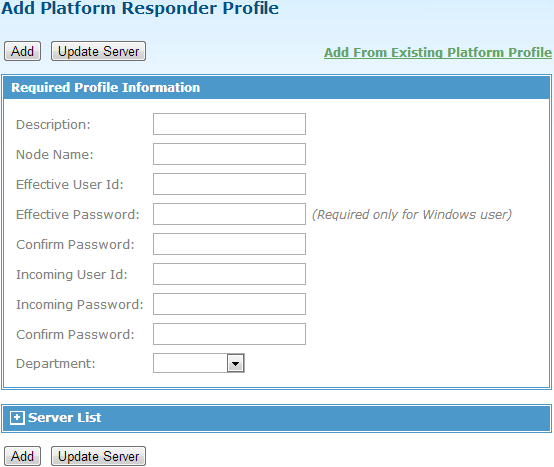
Task: Click the Required Profile Information header bar
Action: coord(277,87)
